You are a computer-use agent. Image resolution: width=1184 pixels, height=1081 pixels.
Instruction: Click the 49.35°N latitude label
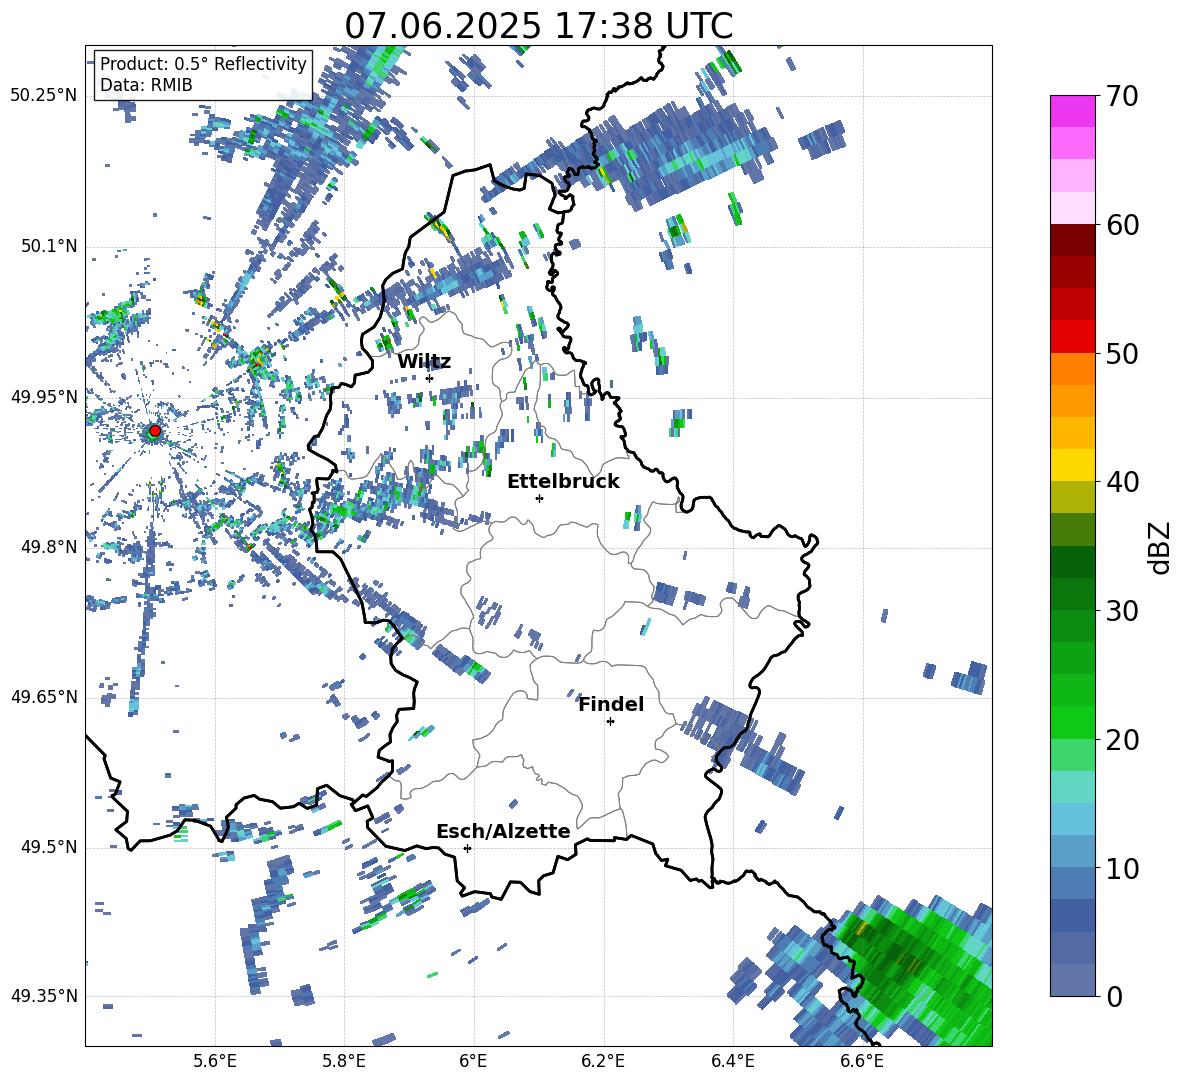tap(44, 996)
